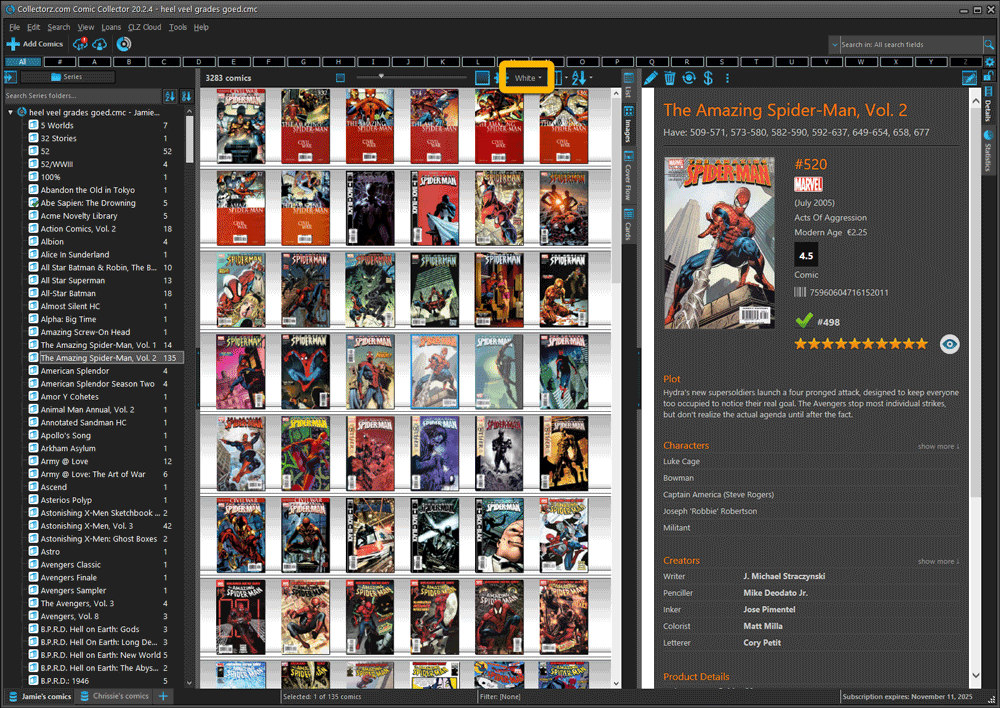Filter comics by letter S
Image resolution: width=1000 pixels, height=708 pixels.
point(721,62)
